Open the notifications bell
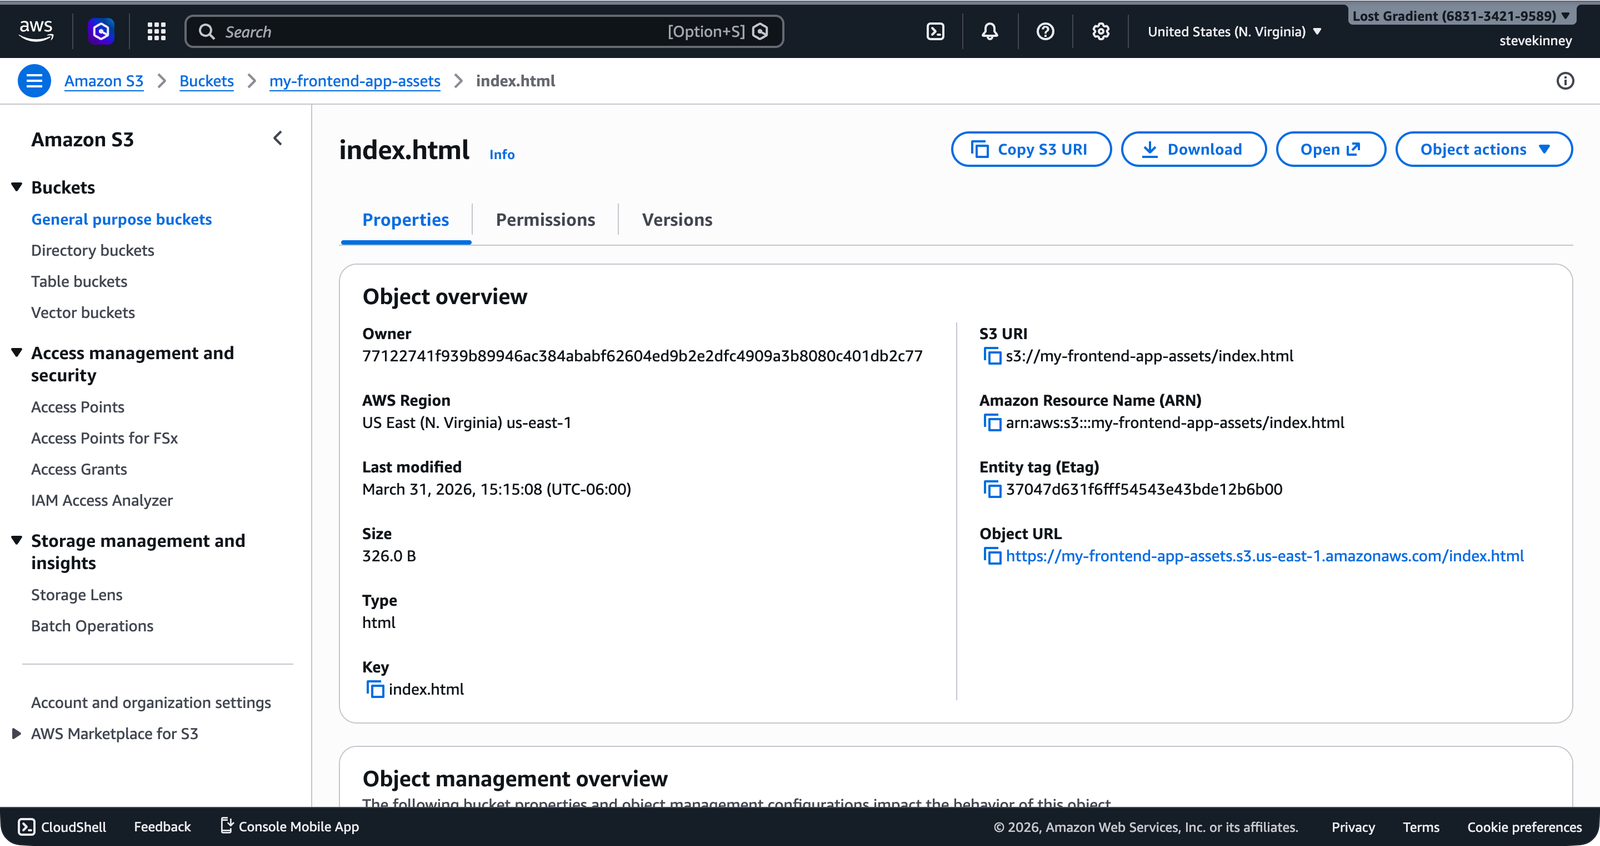The image size is (1600, 846). (x=990, y=32)
